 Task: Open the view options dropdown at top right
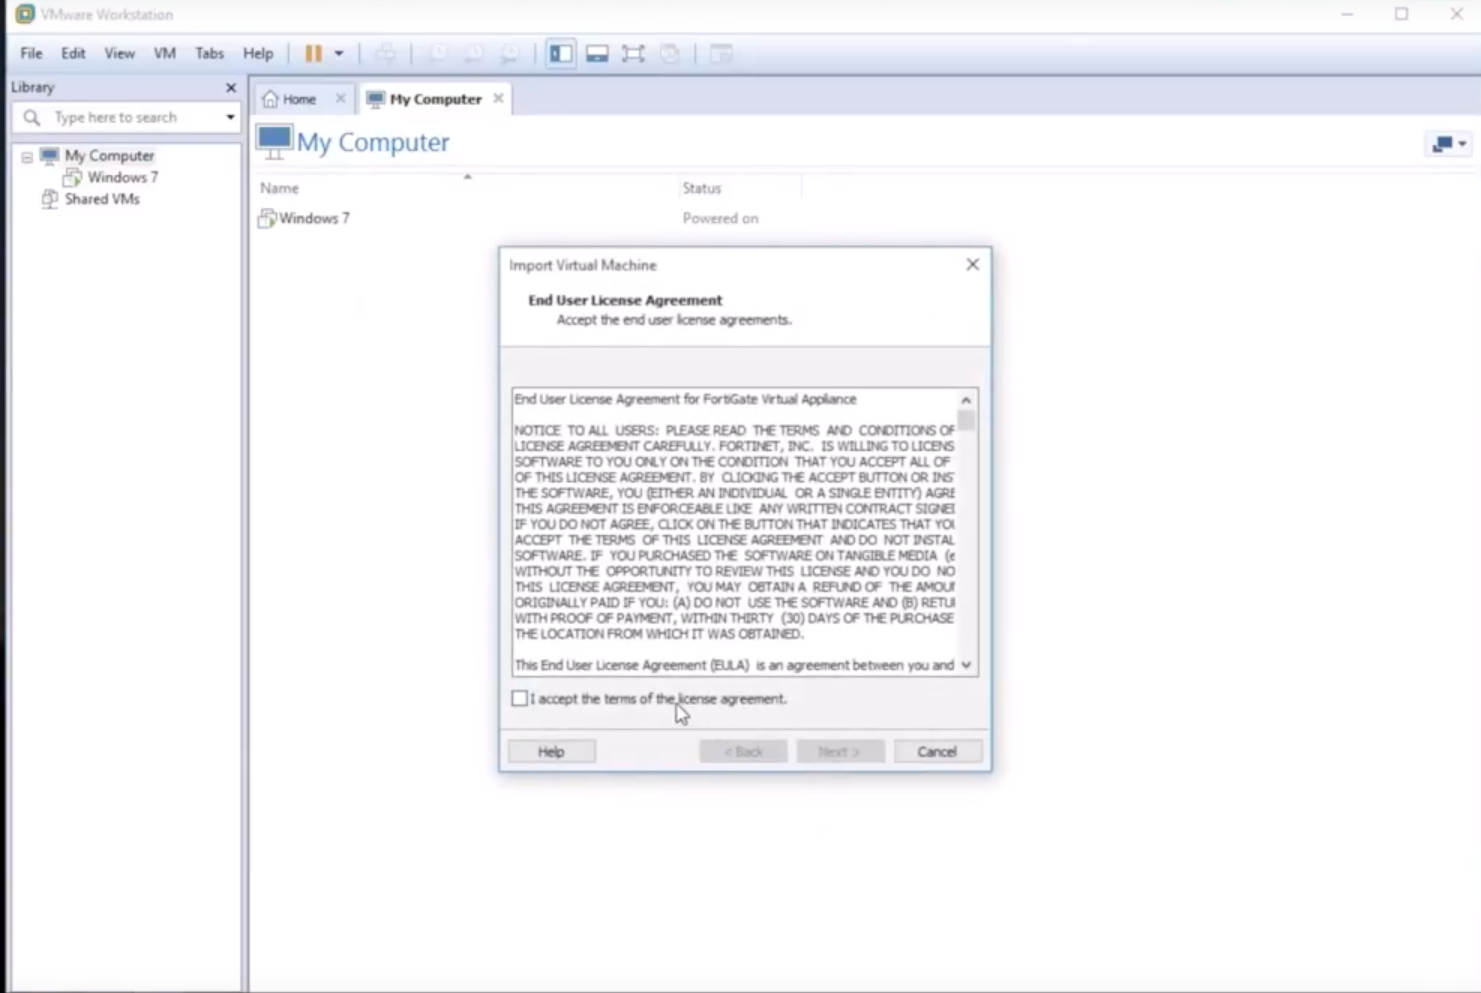[x=1448, y=144]
